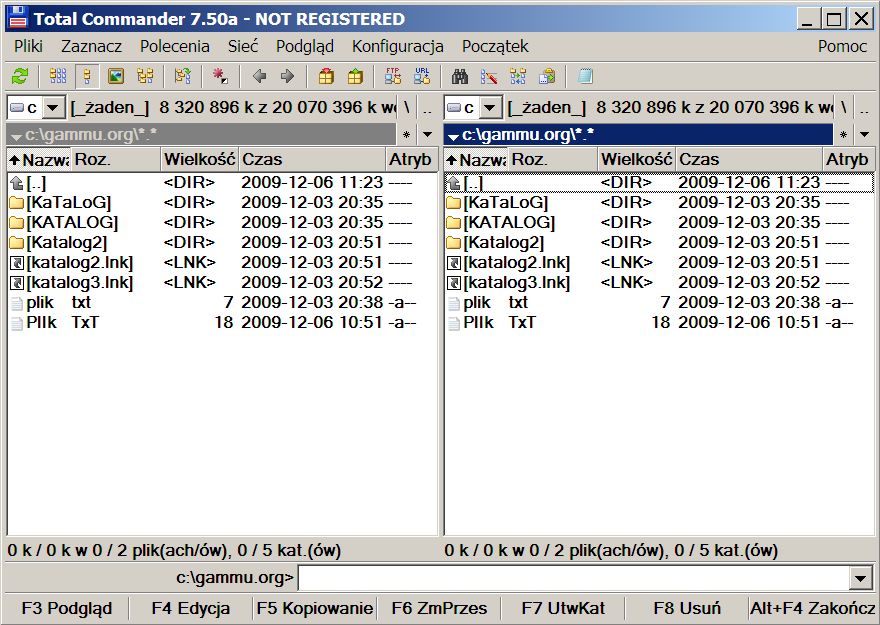Image resolution: width=880 pixels, height=625 pixels.
Task: Select PlIk TxT file in right panel
Action: click(659, 323)
